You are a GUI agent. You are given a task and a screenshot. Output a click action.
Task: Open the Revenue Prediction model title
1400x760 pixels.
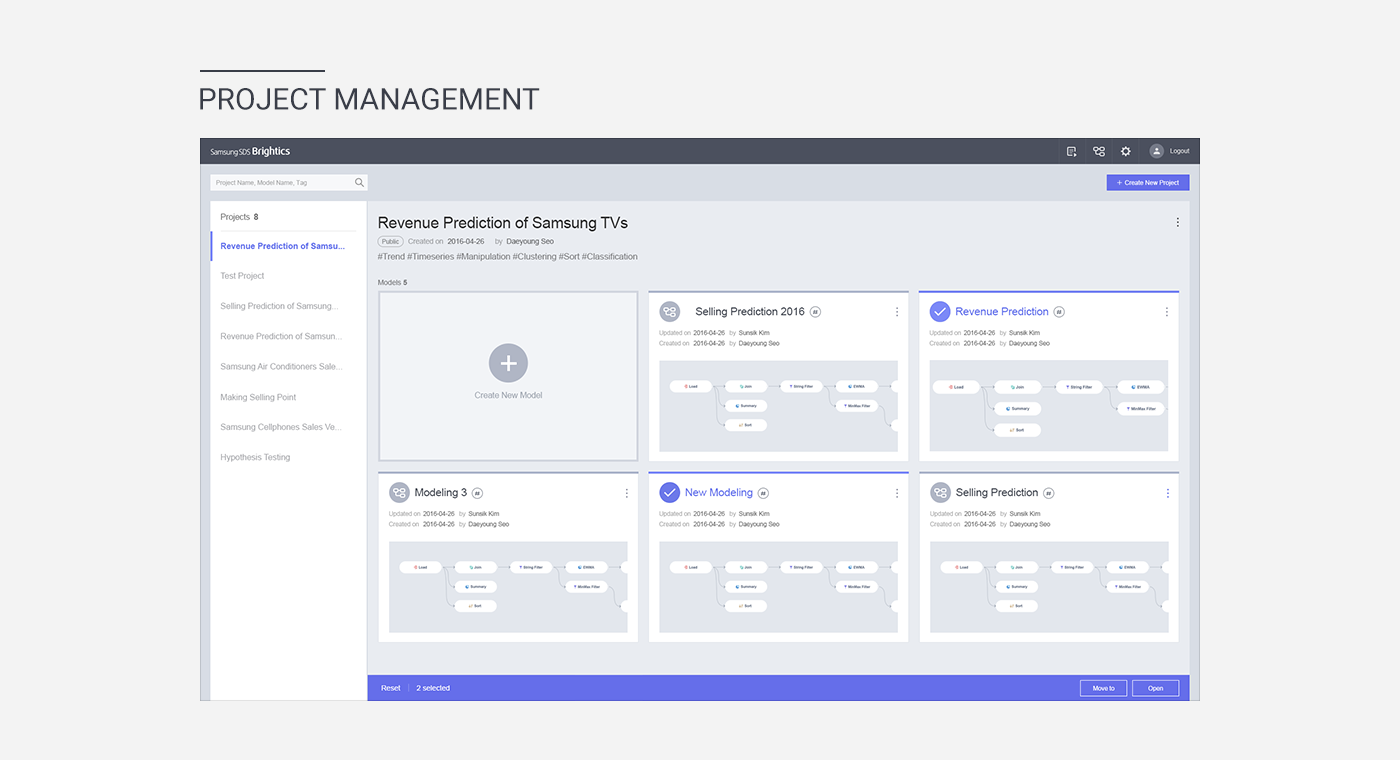coord(1002,312)
